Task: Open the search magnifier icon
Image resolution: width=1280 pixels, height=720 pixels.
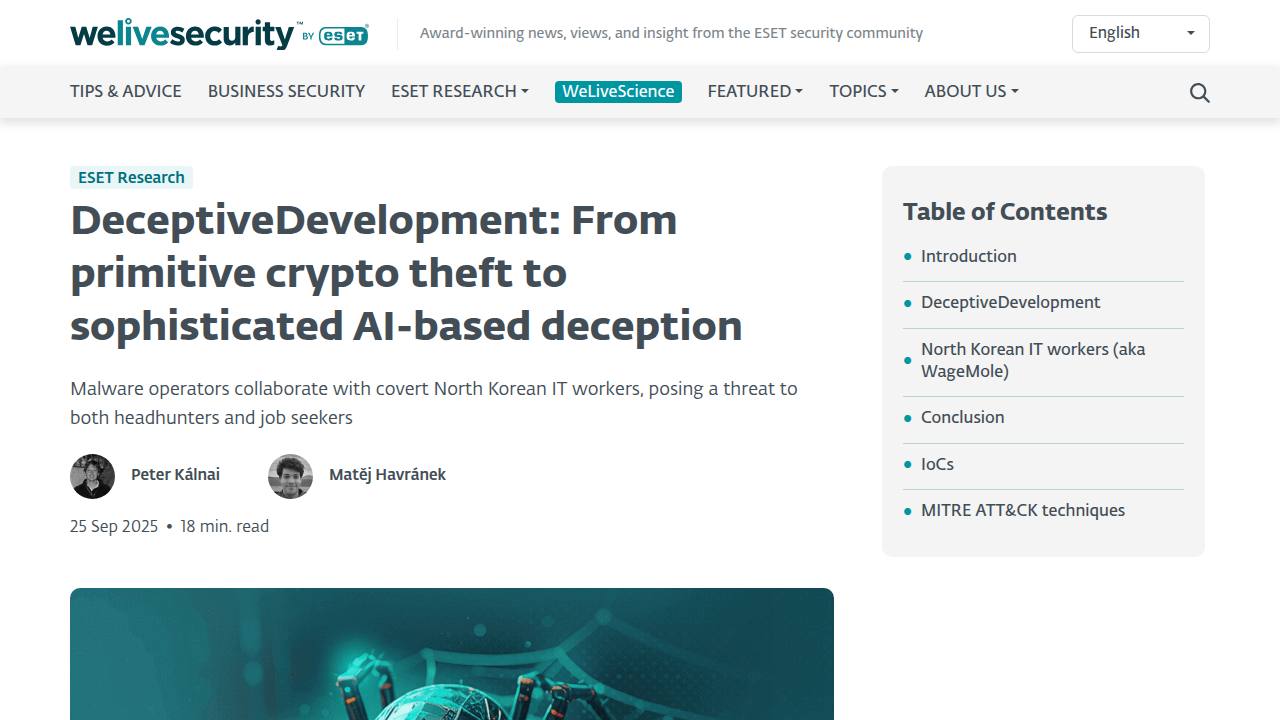Action: click(x=1200, y=93)
